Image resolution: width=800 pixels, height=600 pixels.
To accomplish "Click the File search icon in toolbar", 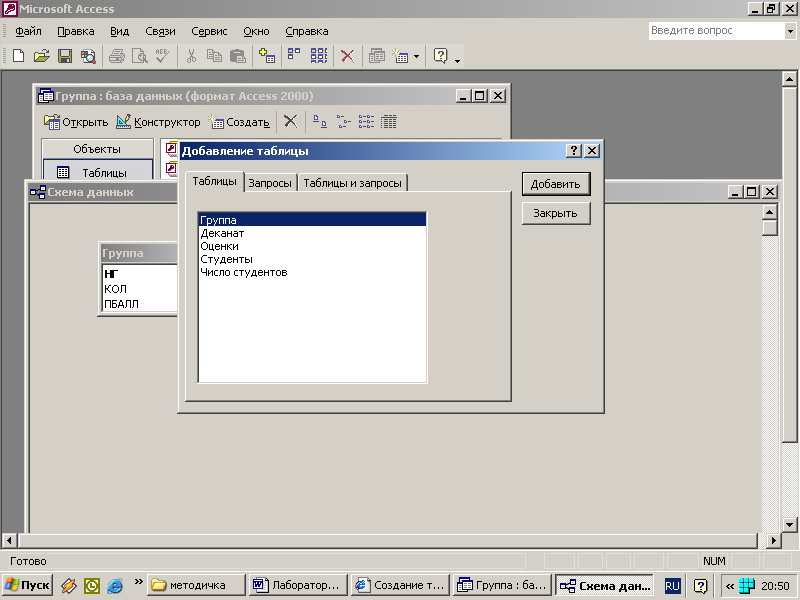I will click(88, 56).
